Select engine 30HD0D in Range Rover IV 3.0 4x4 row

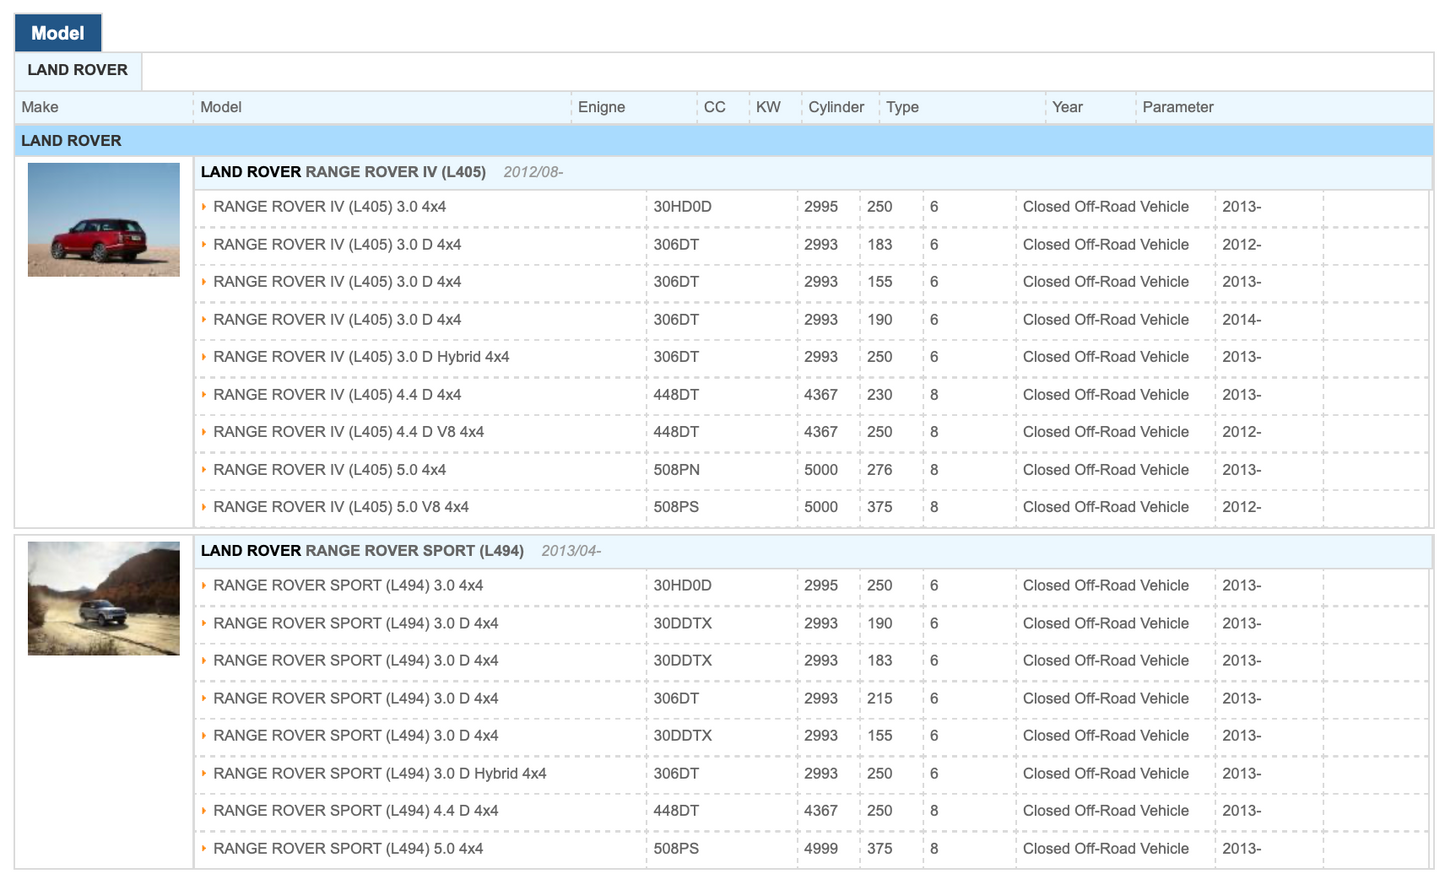click(x=682, y=207)
